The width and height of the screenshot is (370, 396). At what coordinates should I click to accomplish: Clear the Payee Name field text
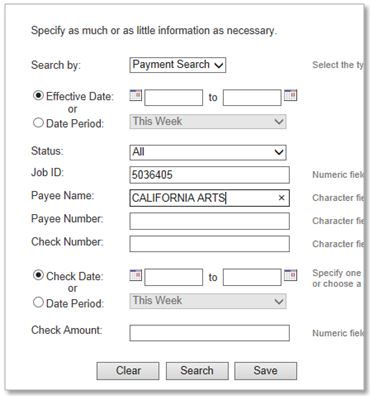(281, 198)
